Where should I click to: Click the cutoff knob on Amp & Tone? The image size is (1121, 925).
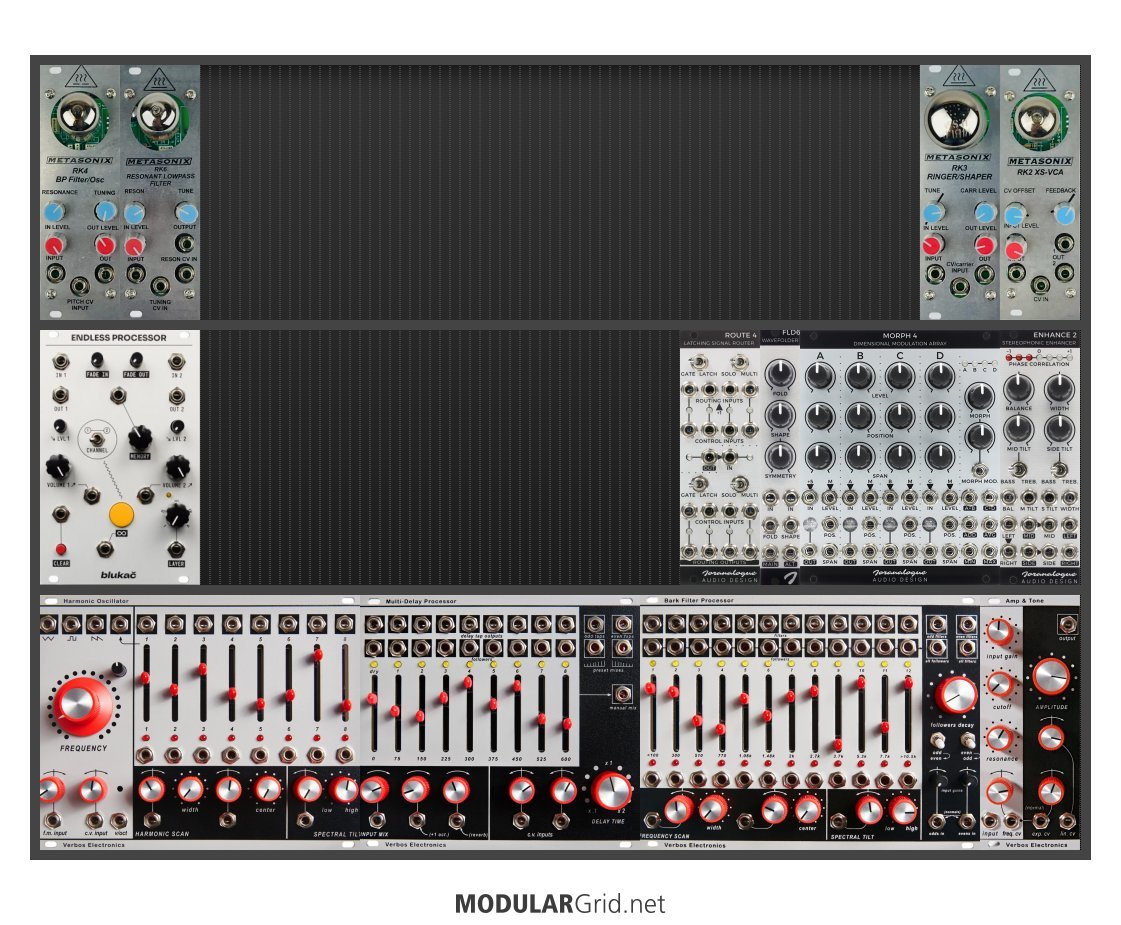[999, 686]
